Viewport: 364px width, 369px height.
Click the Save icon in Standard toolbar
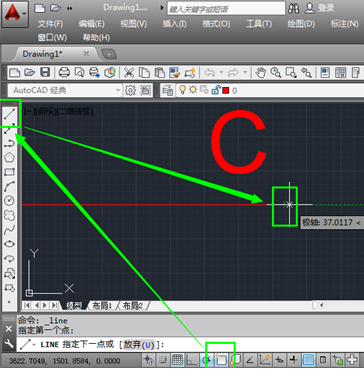coord(45,72)
